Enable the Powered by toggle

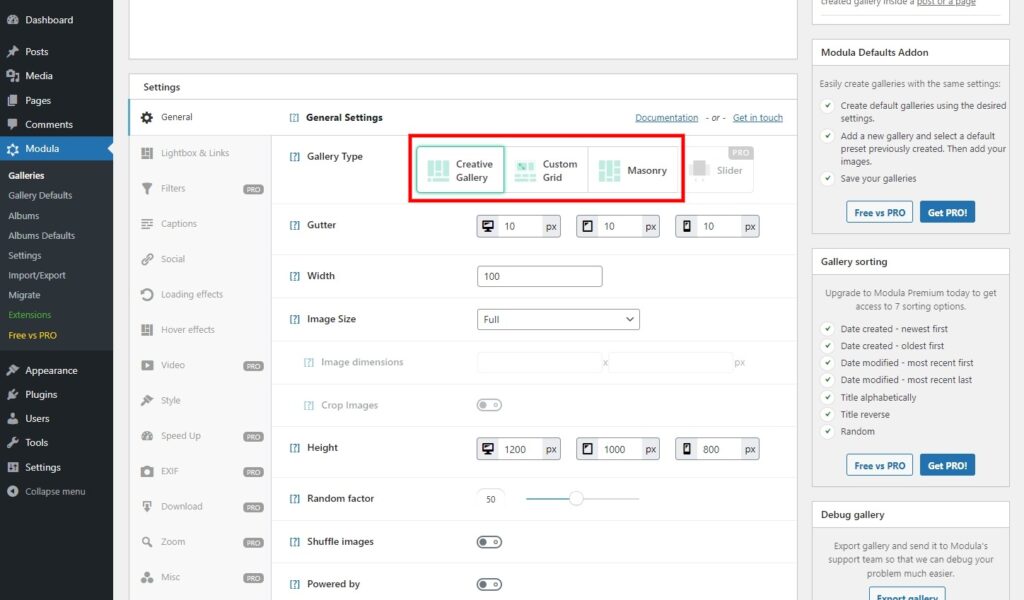coord(489,584)
